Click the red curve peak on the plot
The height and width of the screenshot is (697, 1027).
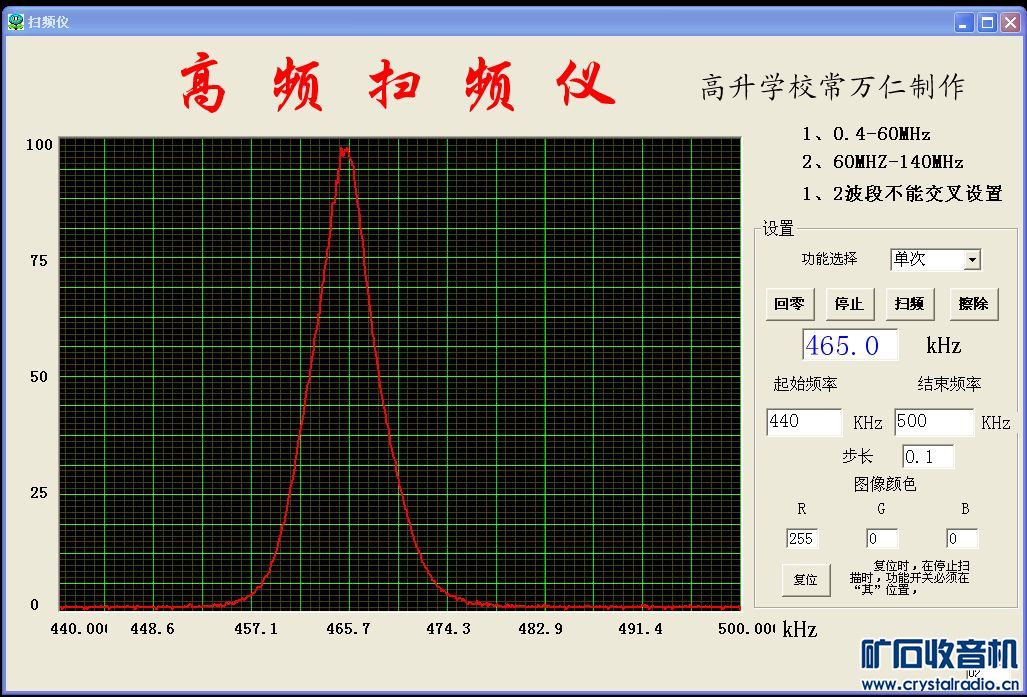(344, 150)
